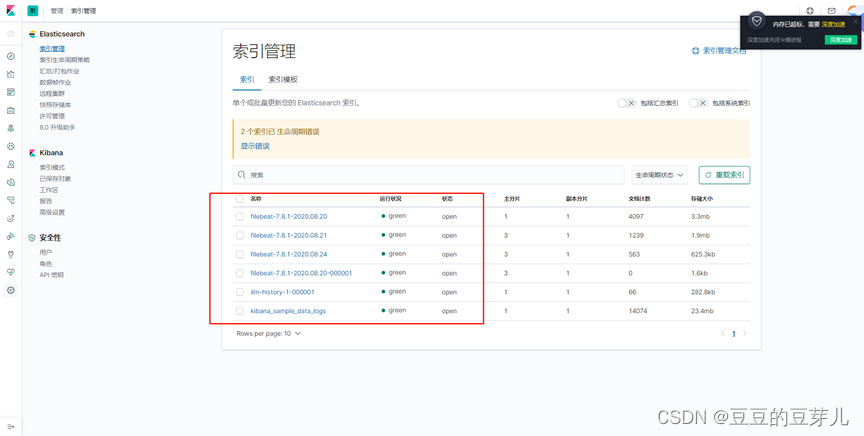Click yellow 深度加速 link in popup
Screen dimensions: 864x436
tap(833, 24)
